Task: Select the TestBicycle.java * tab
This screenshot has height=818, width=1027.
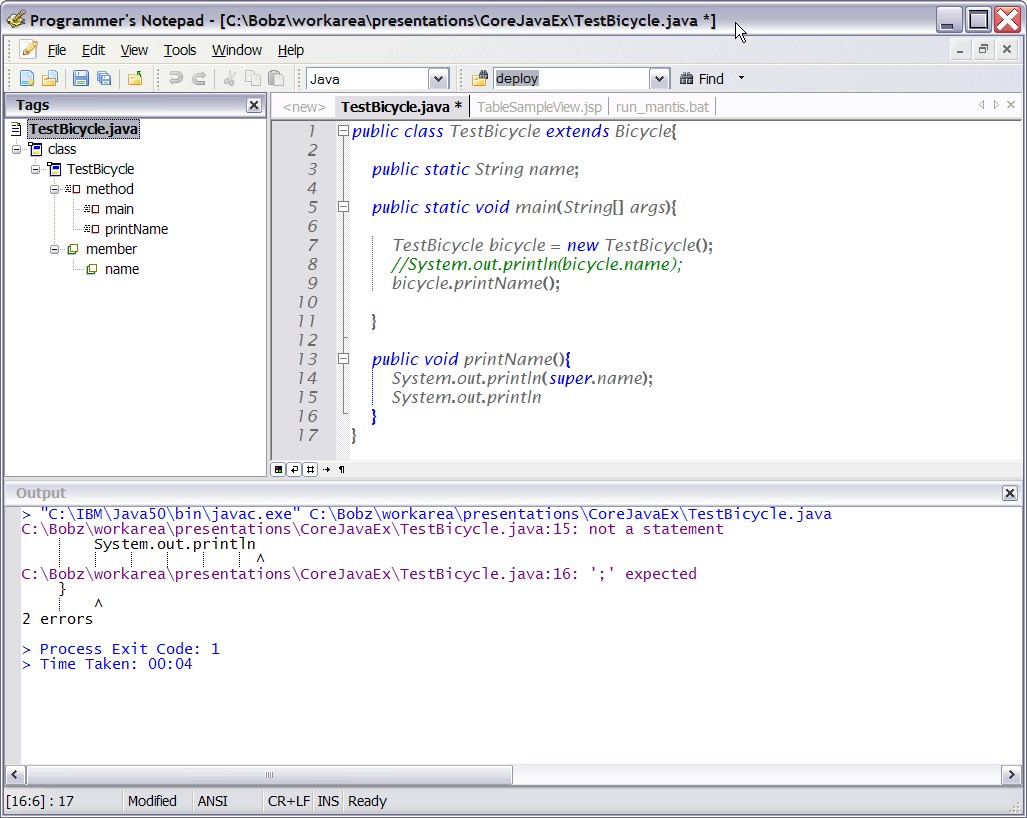Action: [401, 107]
